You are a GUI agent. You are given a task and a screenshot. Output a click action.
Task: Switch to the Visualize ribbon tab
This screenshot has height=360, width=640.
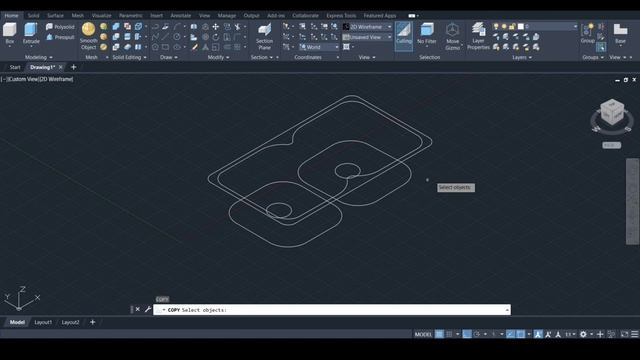click(x=101, y=16)
